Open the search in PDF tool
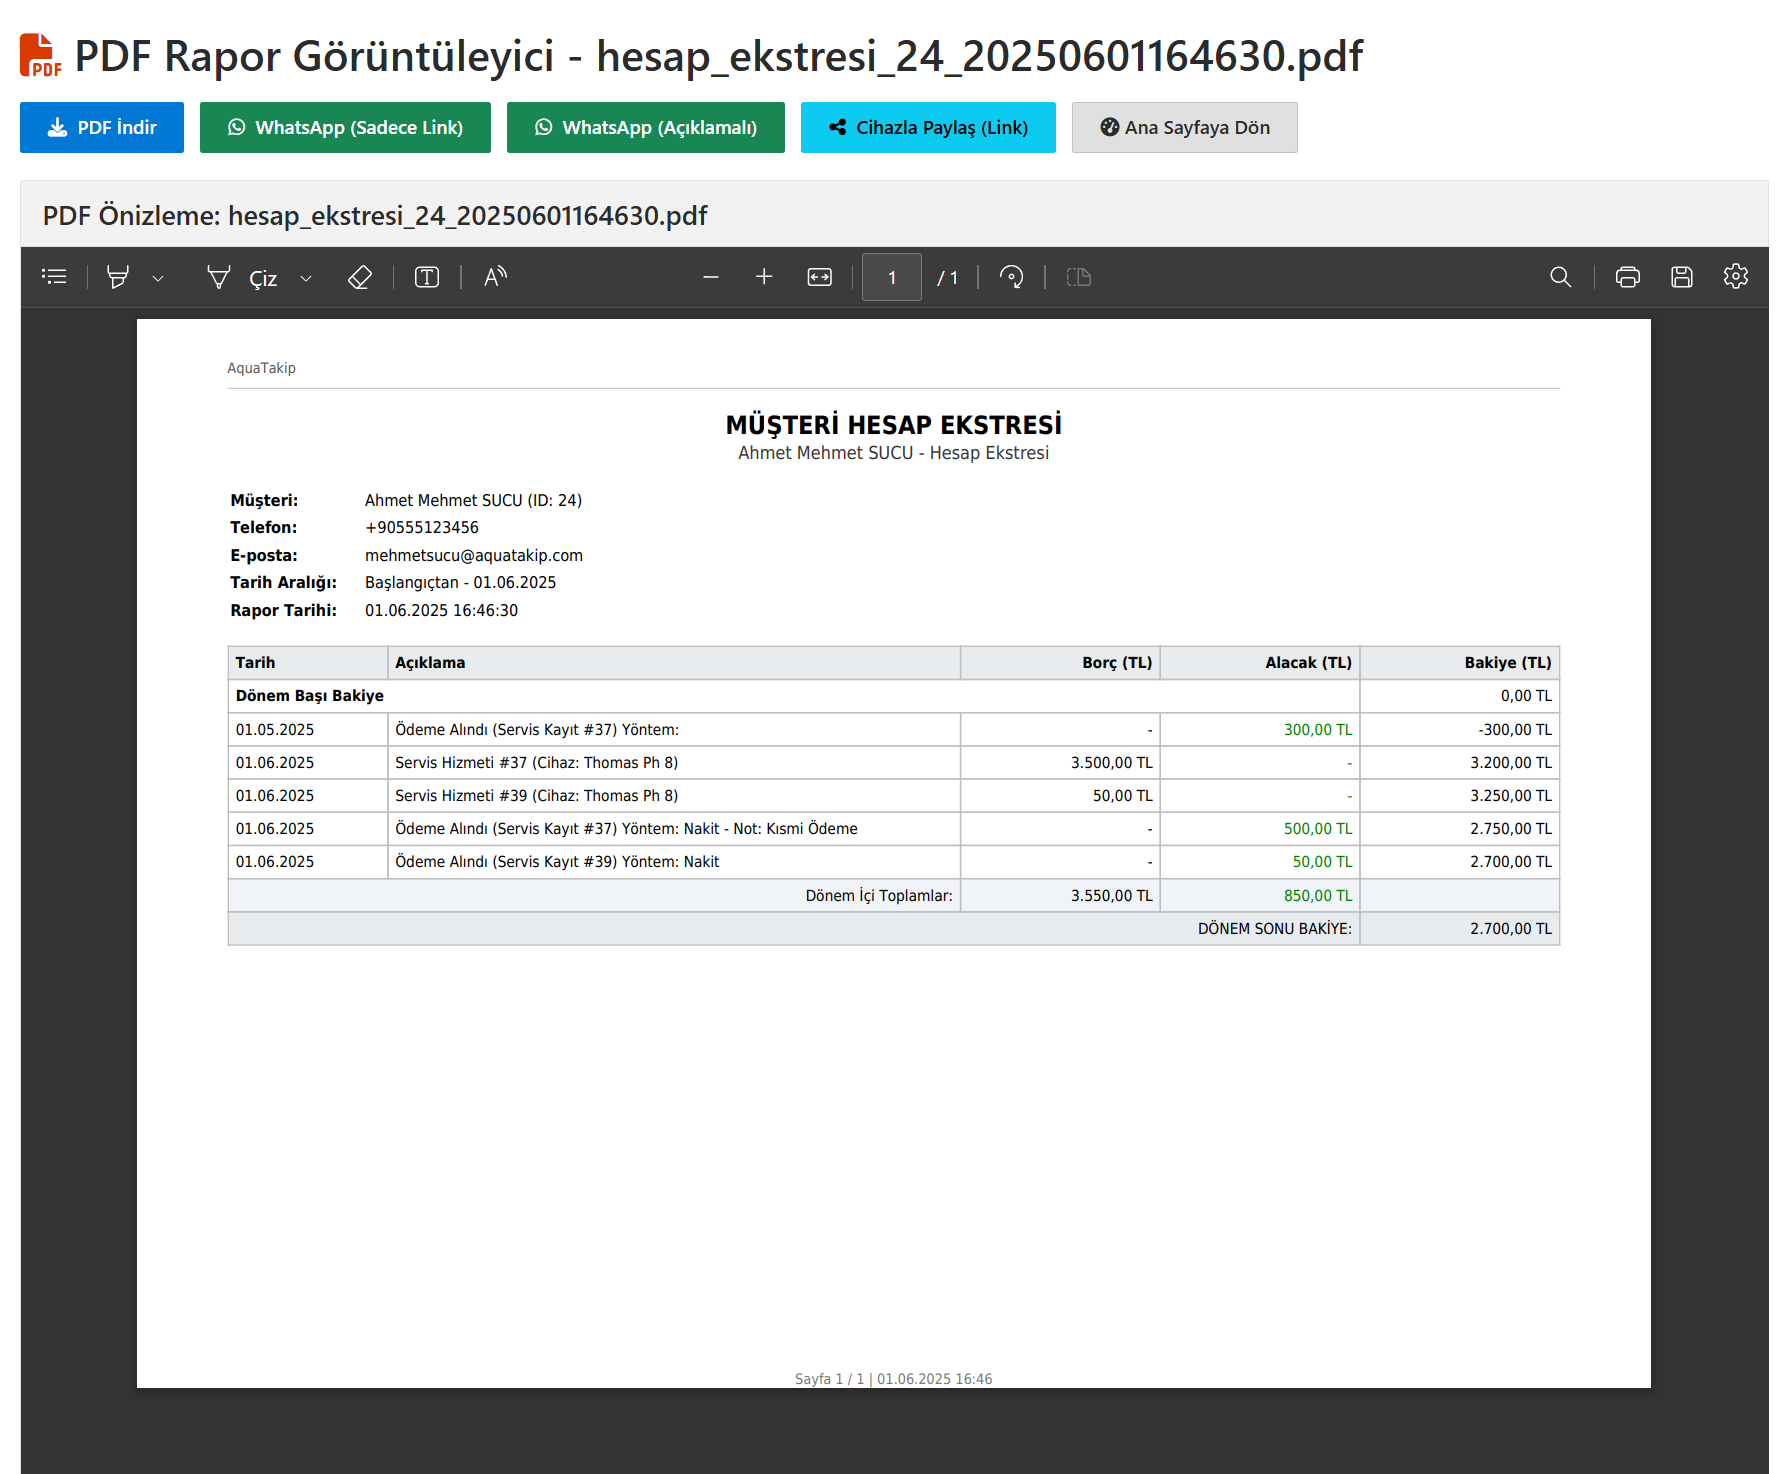 point(1560,277)
